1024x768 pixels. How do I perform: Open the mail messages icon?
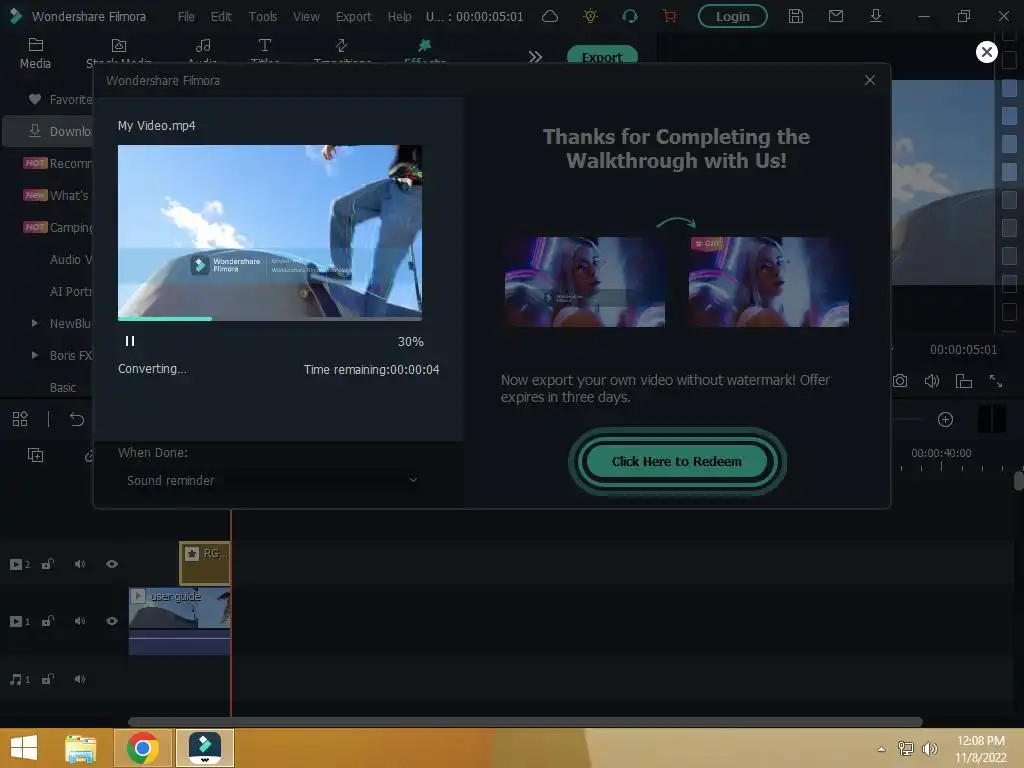click(836, 16)
